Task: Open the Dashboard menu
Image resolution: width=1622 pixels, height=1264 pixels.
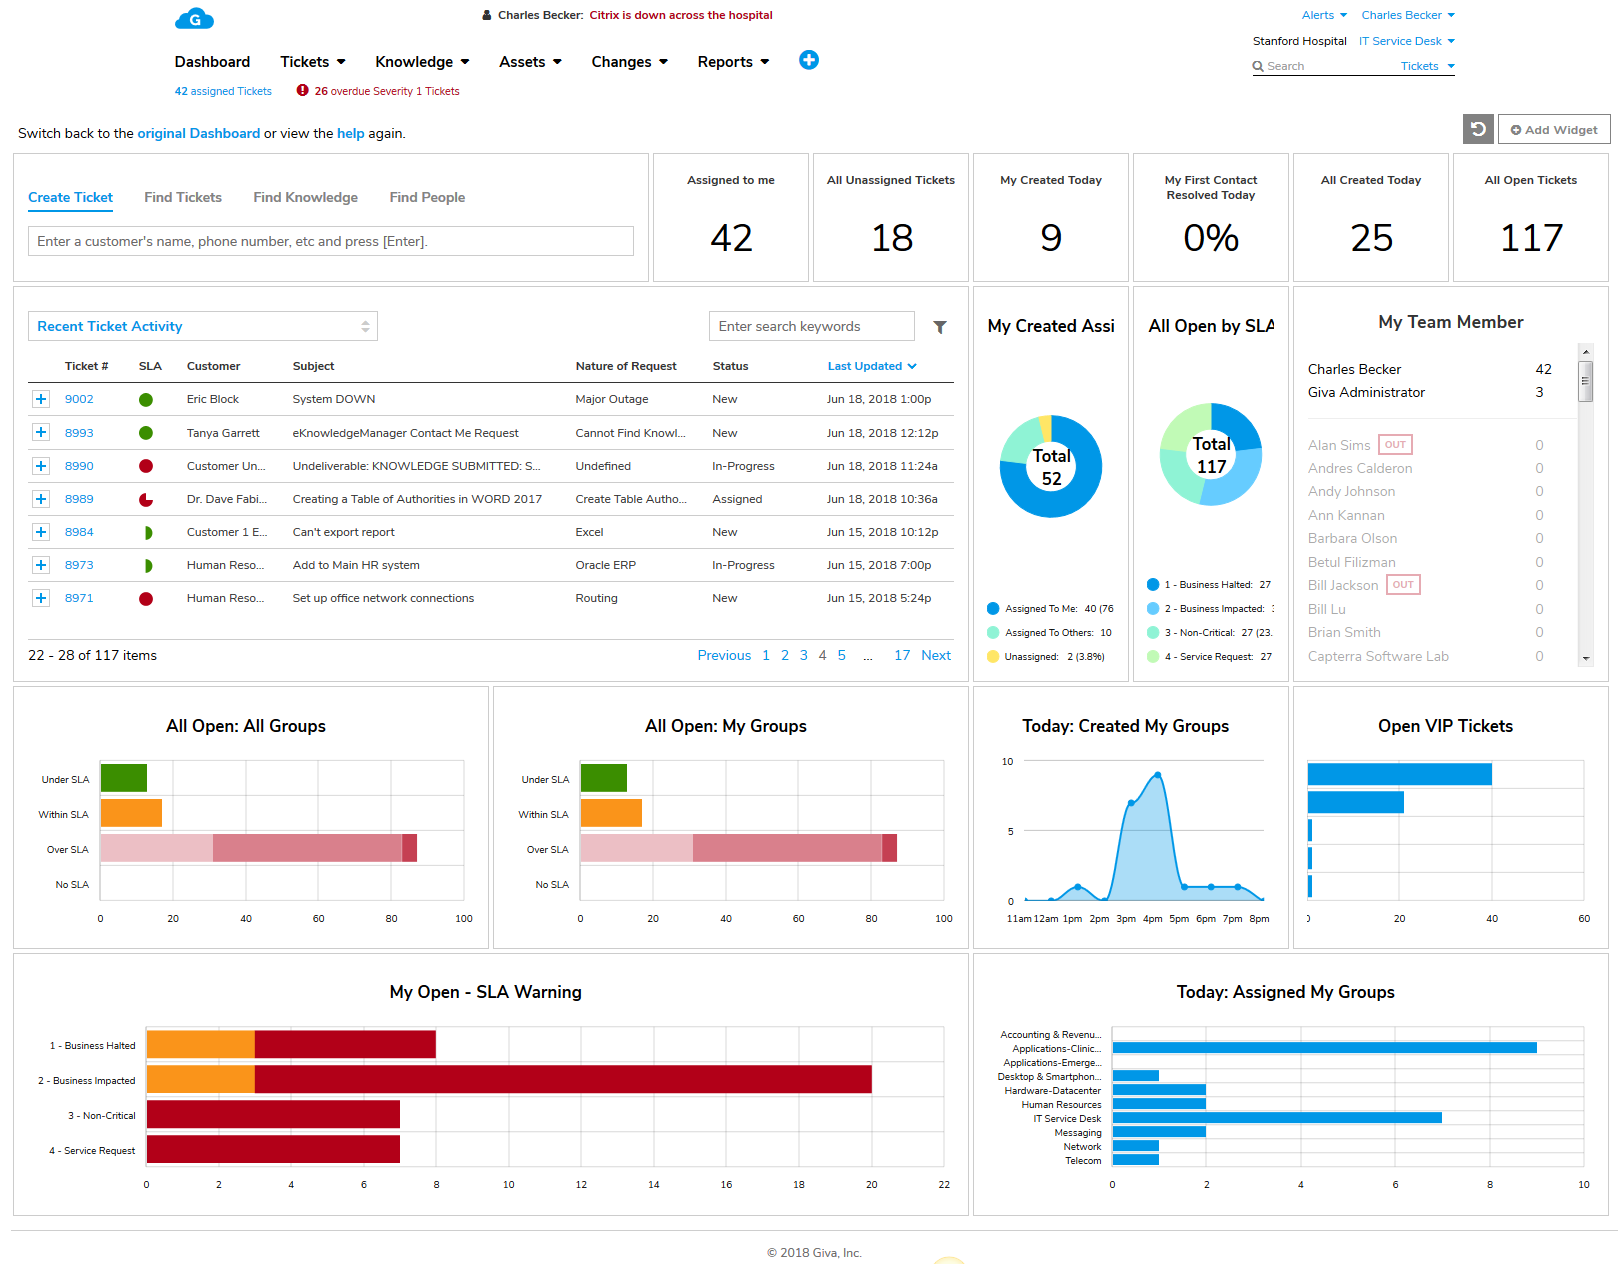Action: (212, 62)
